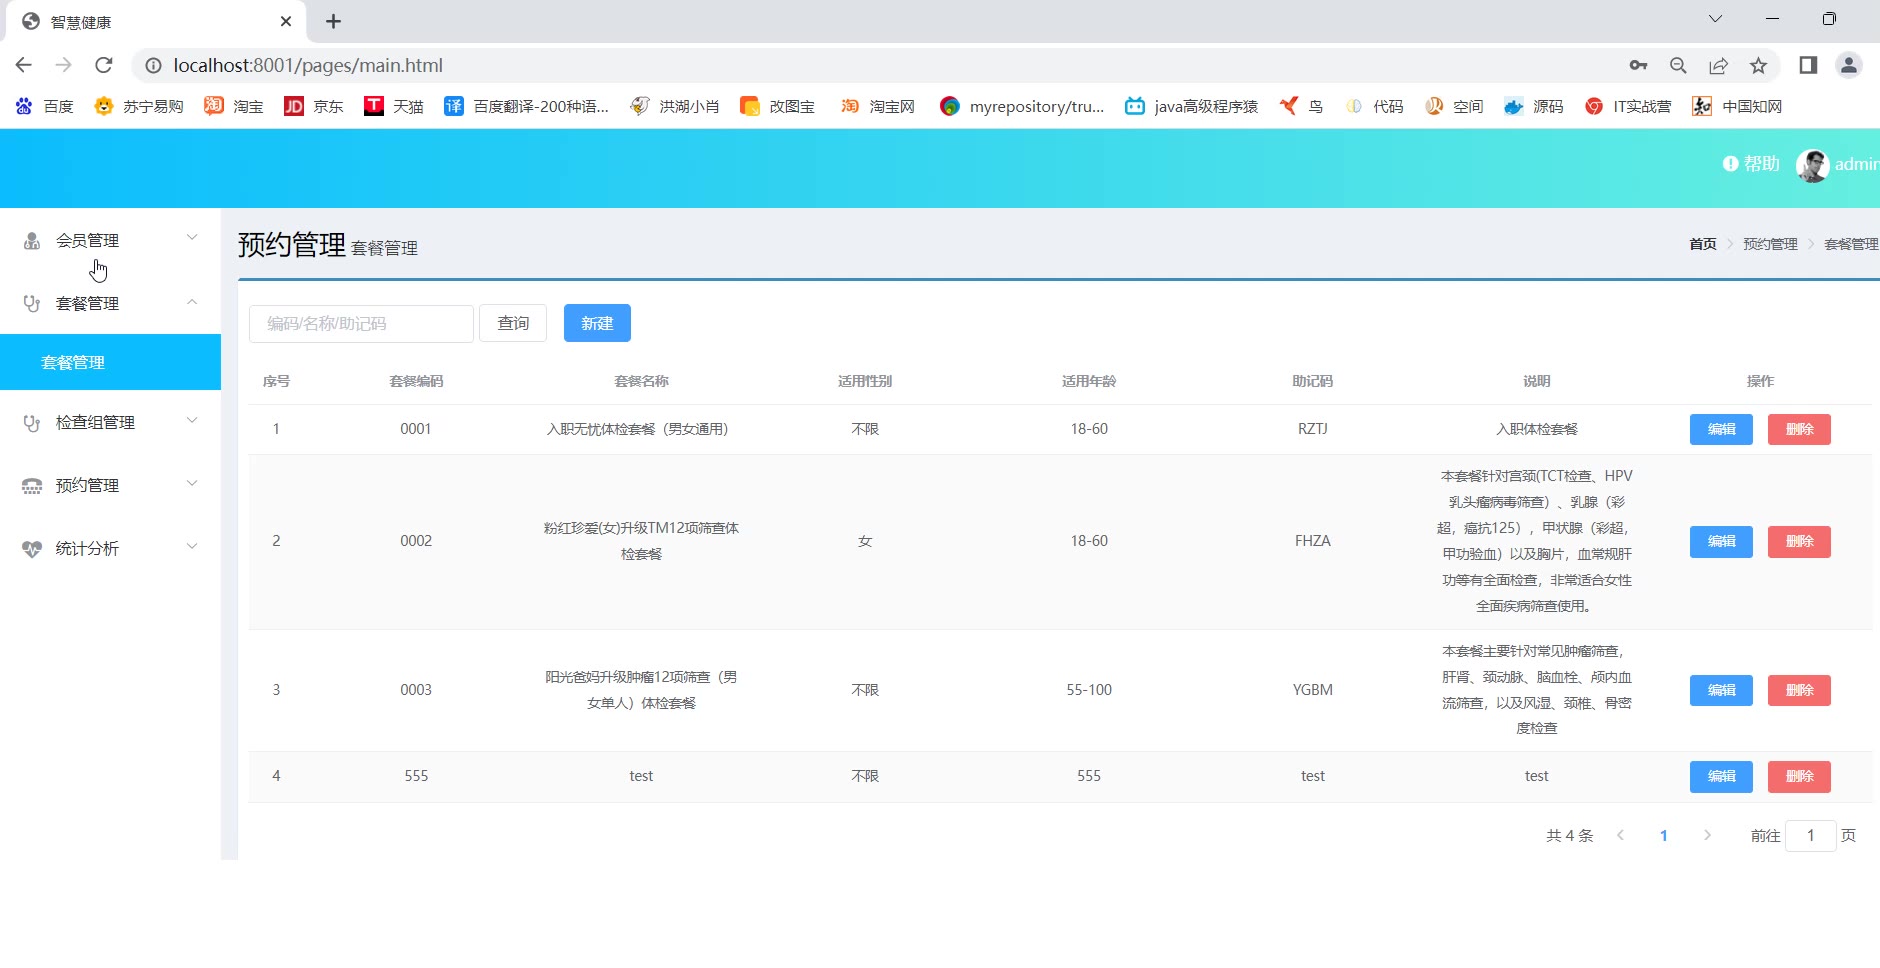Select the 套餐管理 submenu item
The image size is (1880, 968).
(x=73, y=362)
